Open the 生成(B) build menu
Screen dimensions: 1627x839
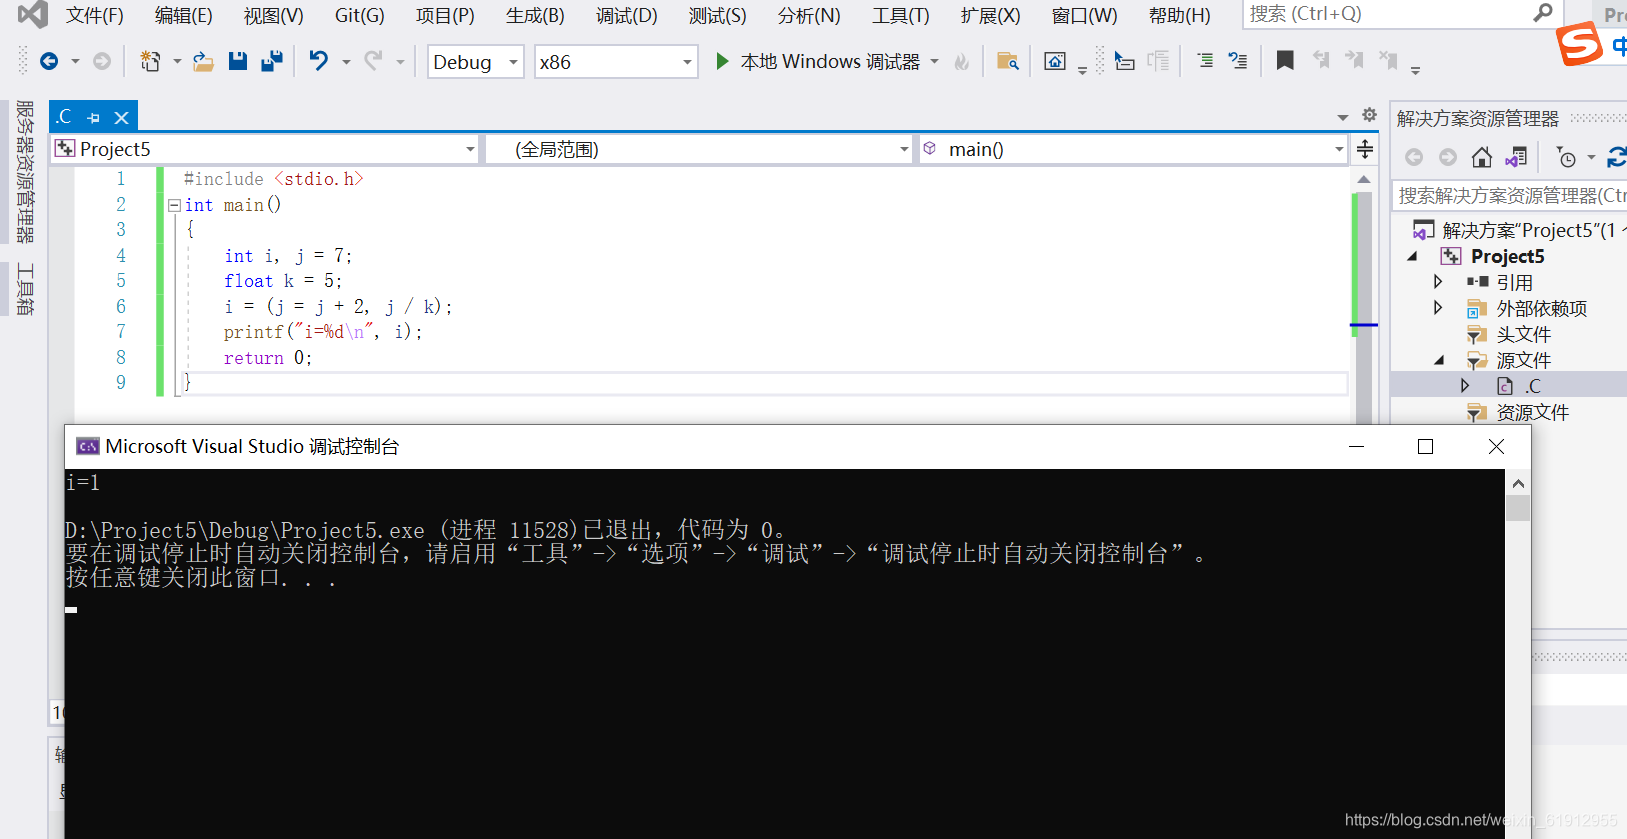(535, 15)
